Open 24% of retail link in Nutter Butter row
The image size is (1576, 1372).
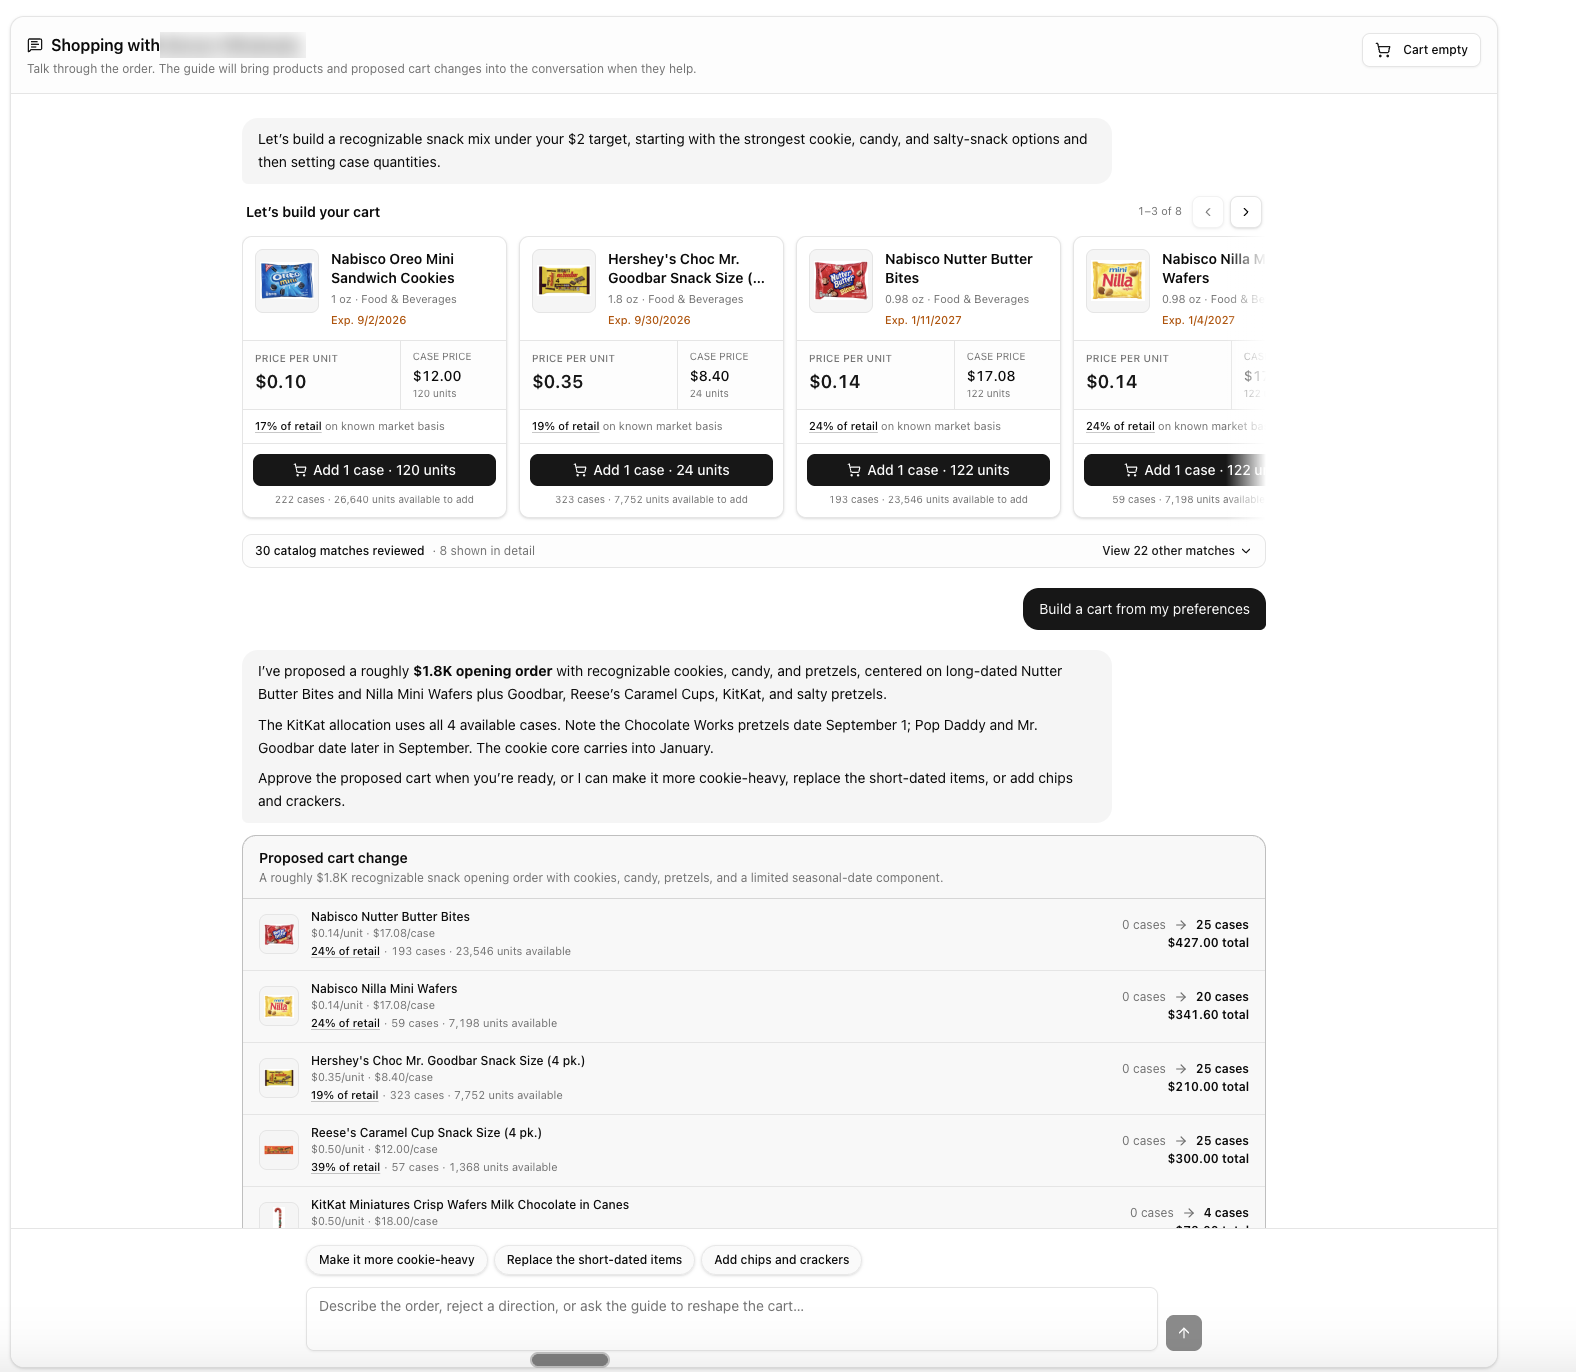tap(345, 951)
